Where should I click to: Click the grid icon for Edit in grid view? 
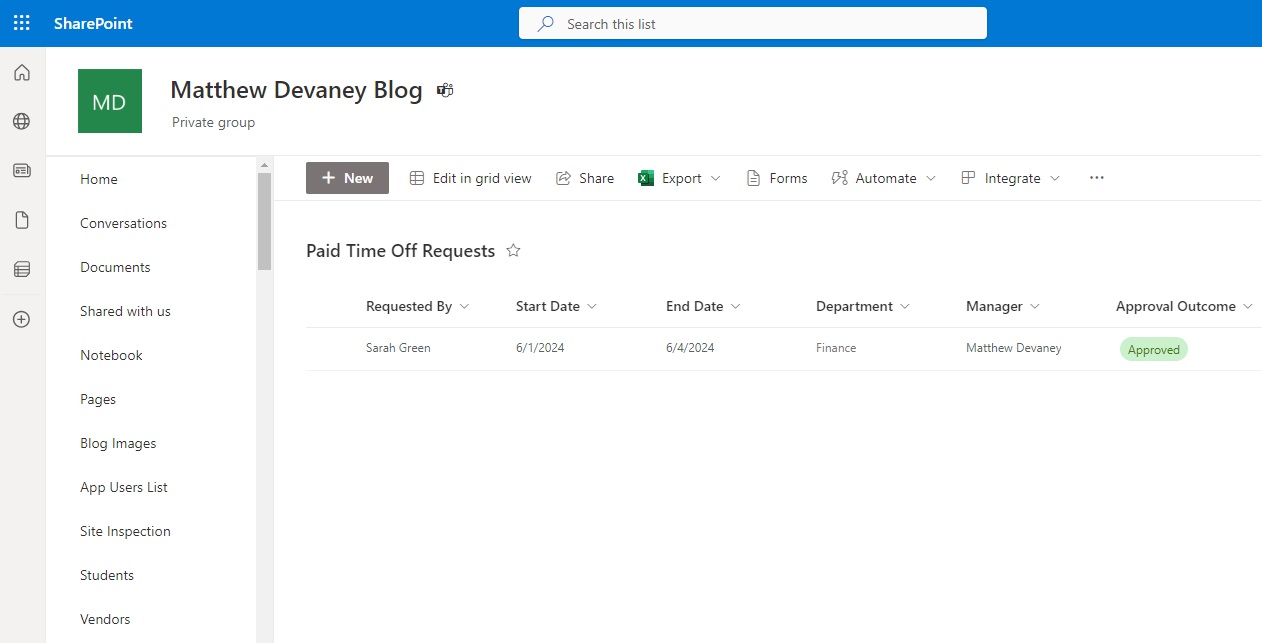[417, 178]
